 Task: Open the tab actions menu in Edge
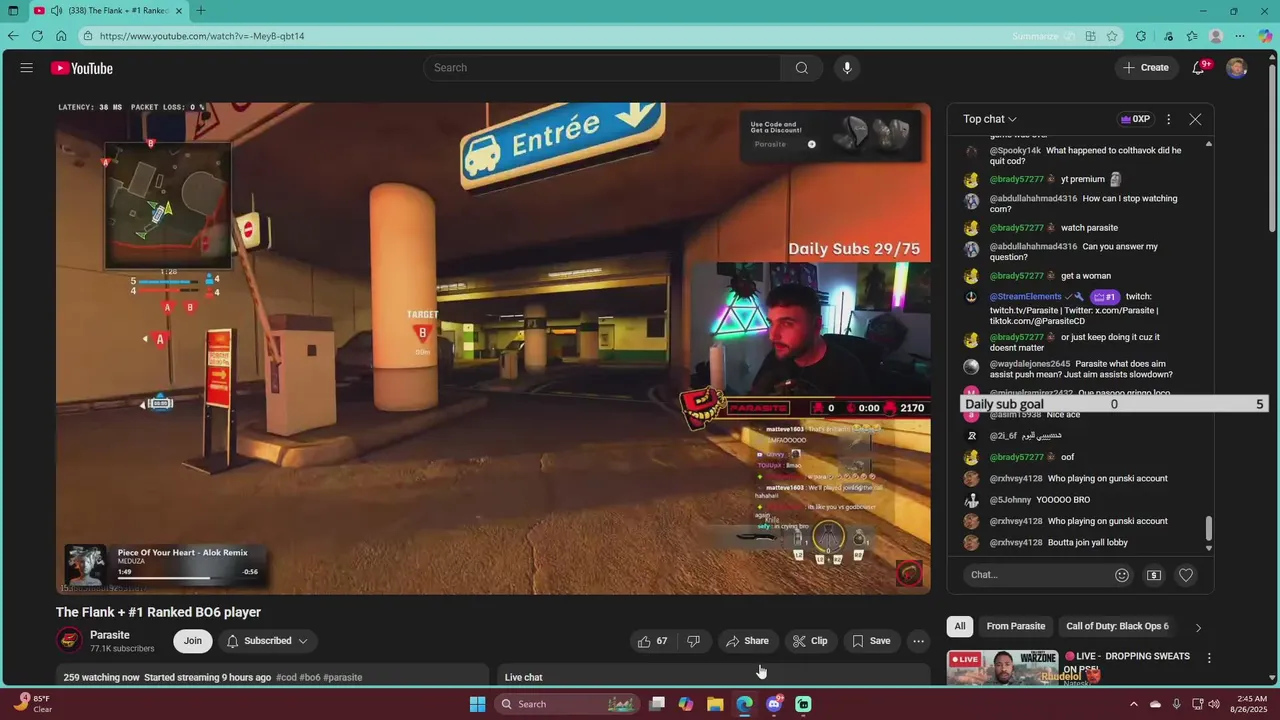(13, 11)
